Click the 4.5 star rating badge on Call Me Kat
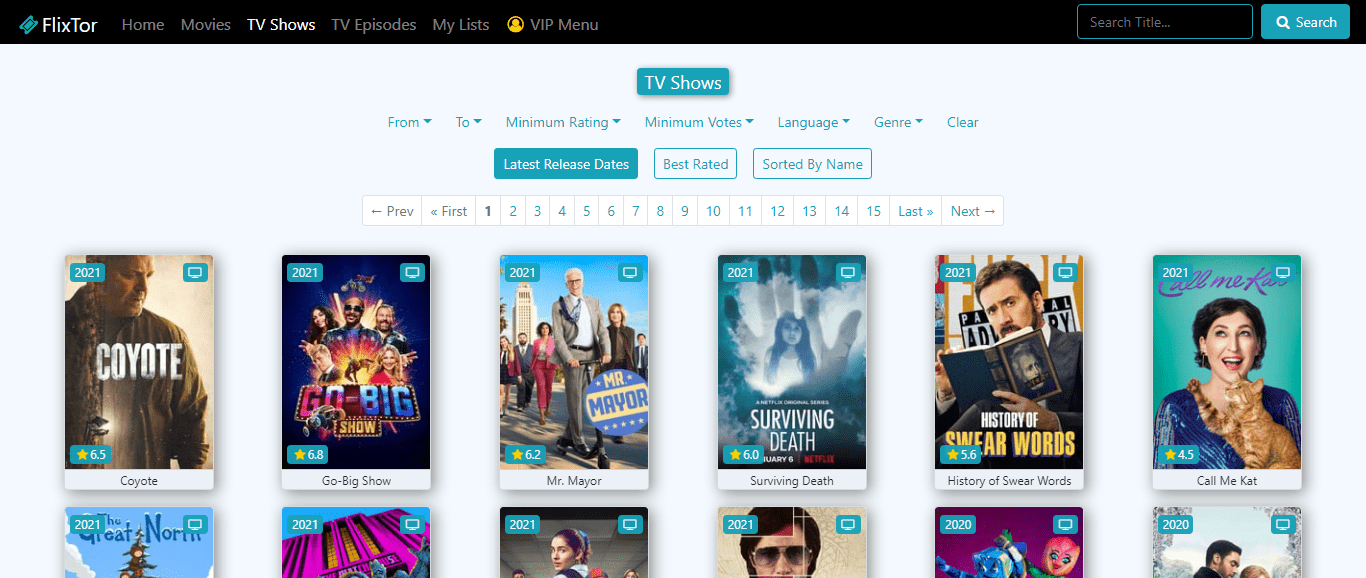The width and height of the screenshot is (1366, 578). pyautogui.click(x=1178, y=454)
